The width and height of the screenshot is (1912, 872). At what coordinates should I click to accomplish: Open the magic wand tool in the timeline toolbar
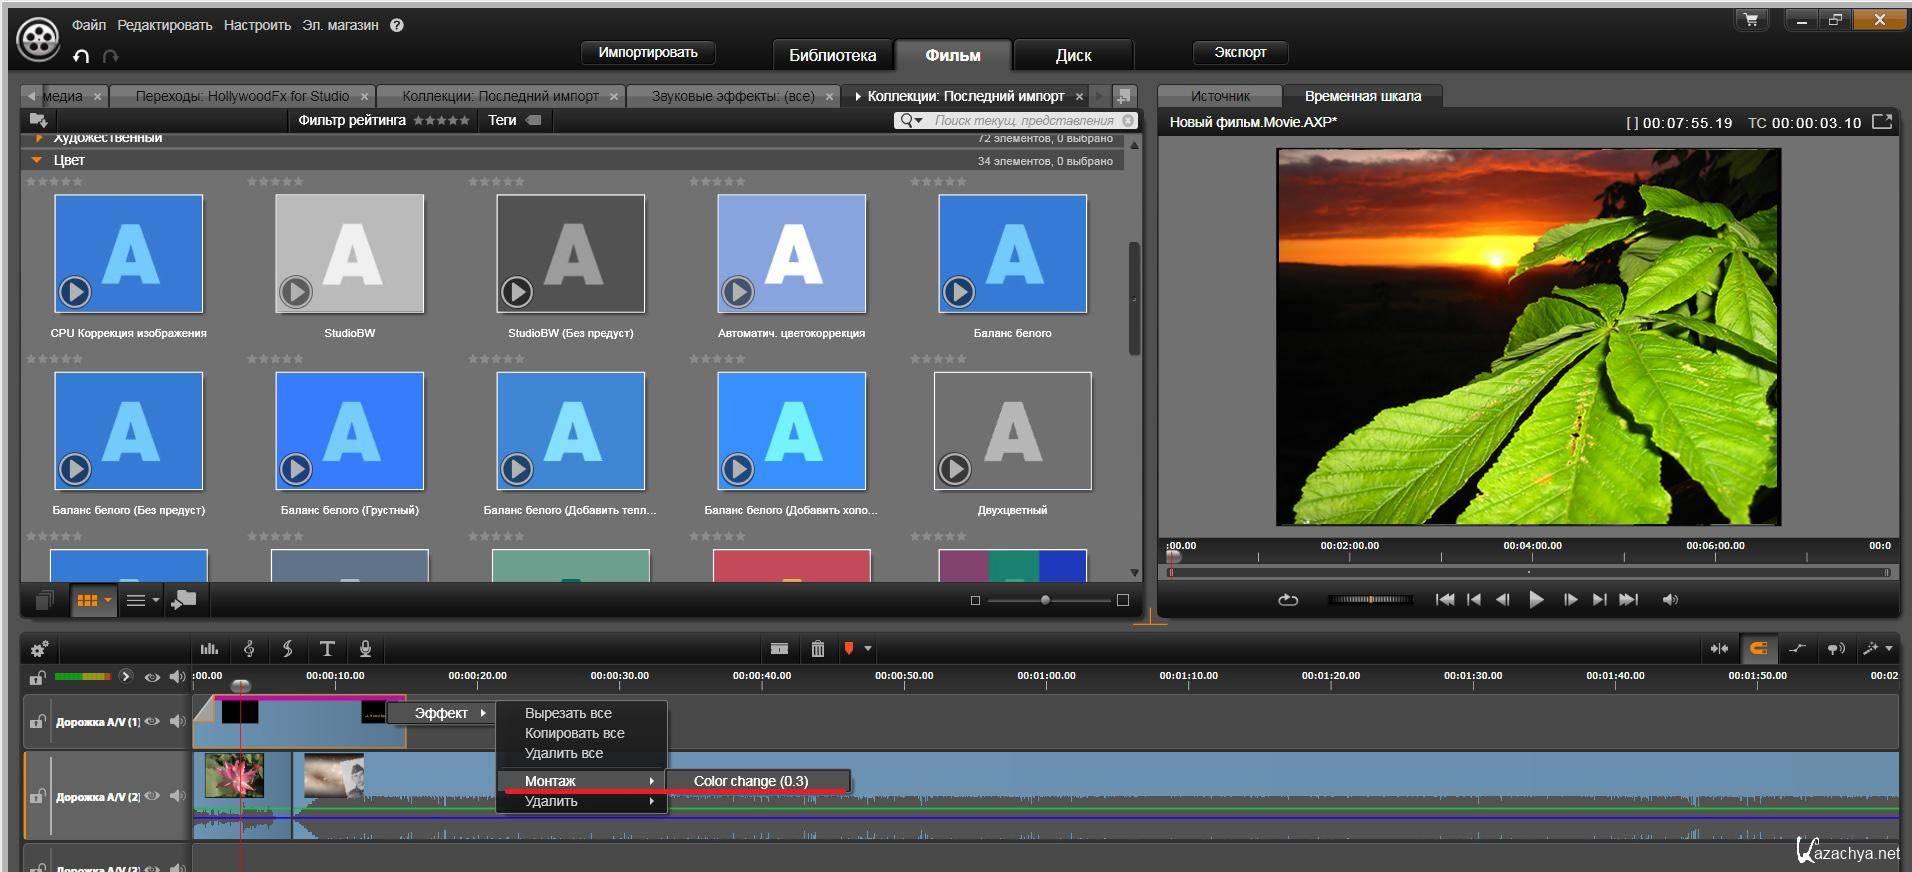[x=1870, y=649]
